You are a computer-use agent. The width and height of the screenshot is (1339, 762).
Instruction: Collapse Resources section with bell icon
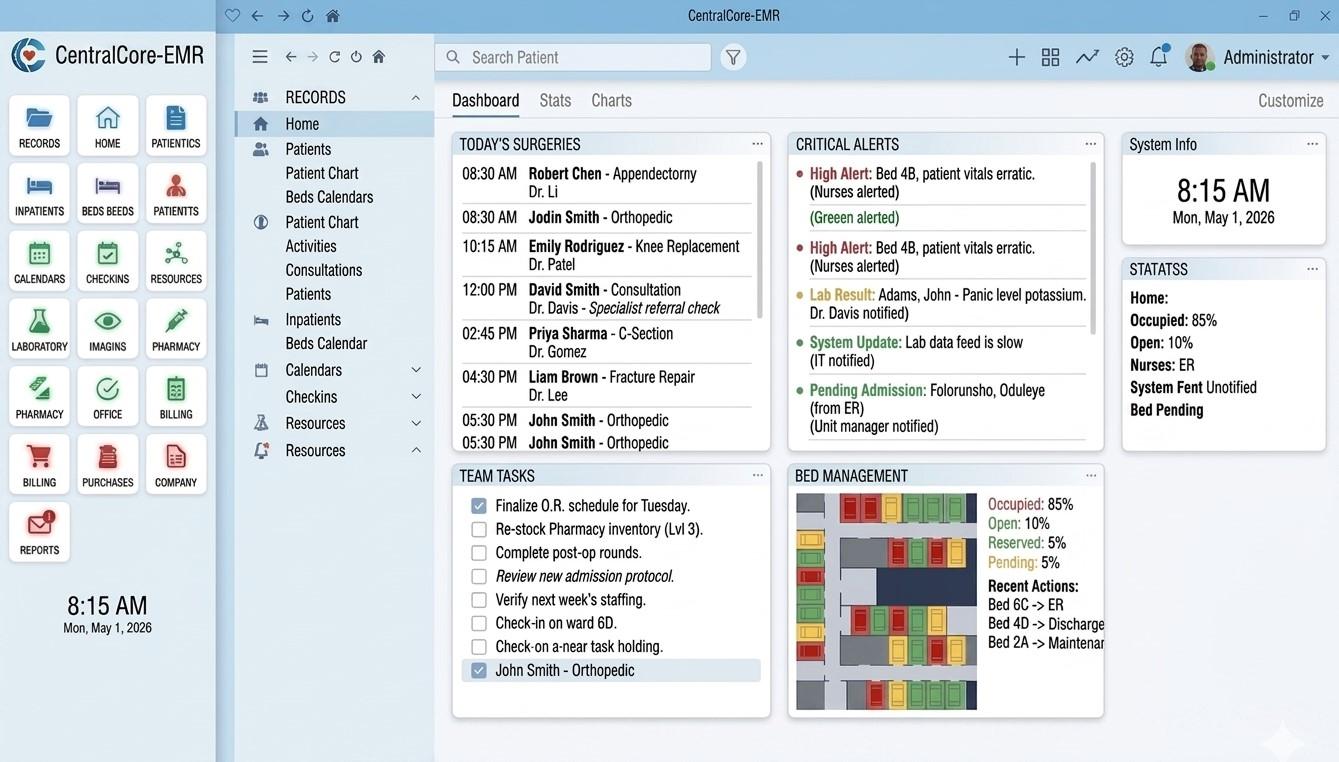[x=416, y=450]
